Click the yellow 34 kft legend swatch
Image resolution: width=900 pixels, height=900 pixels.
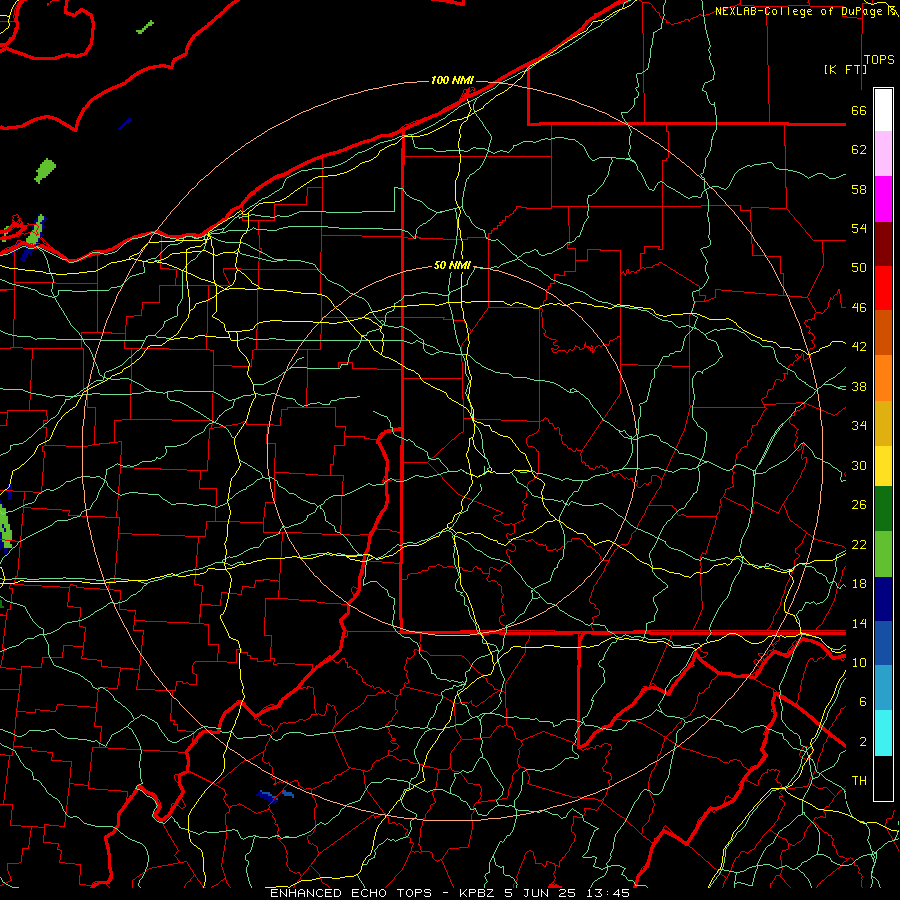pyautogui.click(x=883, y=466)
